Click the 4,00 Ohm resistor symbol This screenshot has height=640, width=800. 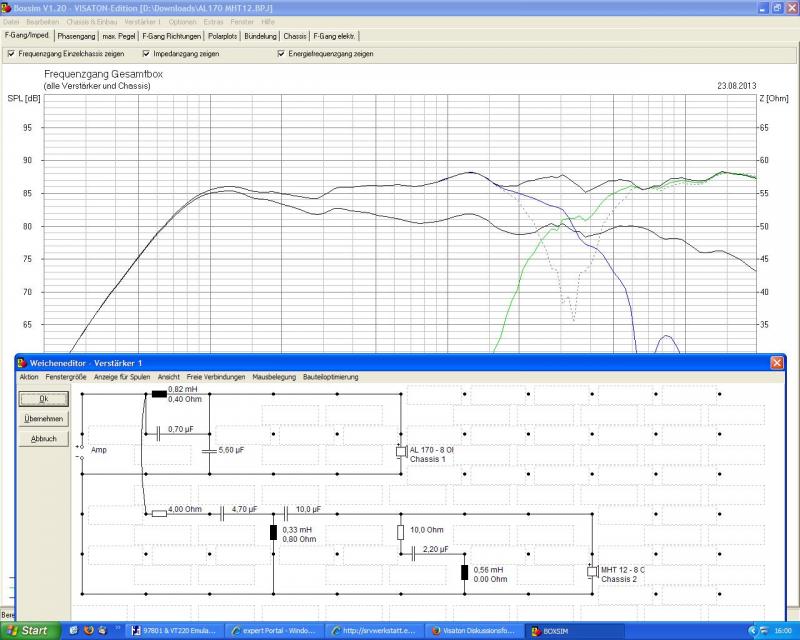pos(158,513)
